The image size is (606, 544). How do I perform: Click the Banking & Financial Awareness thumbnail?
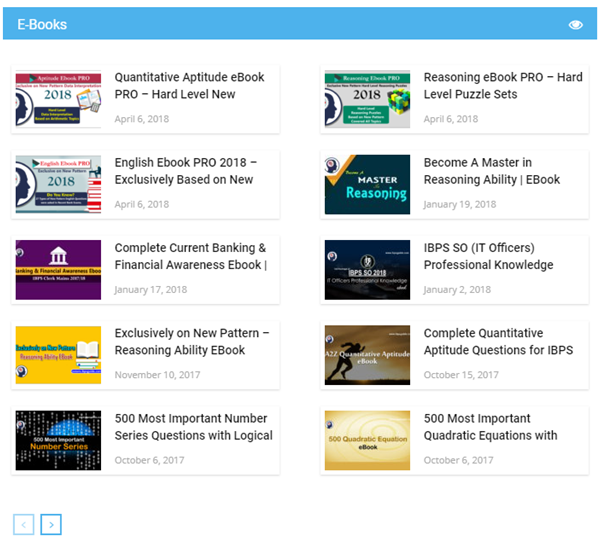pos(58,270)
